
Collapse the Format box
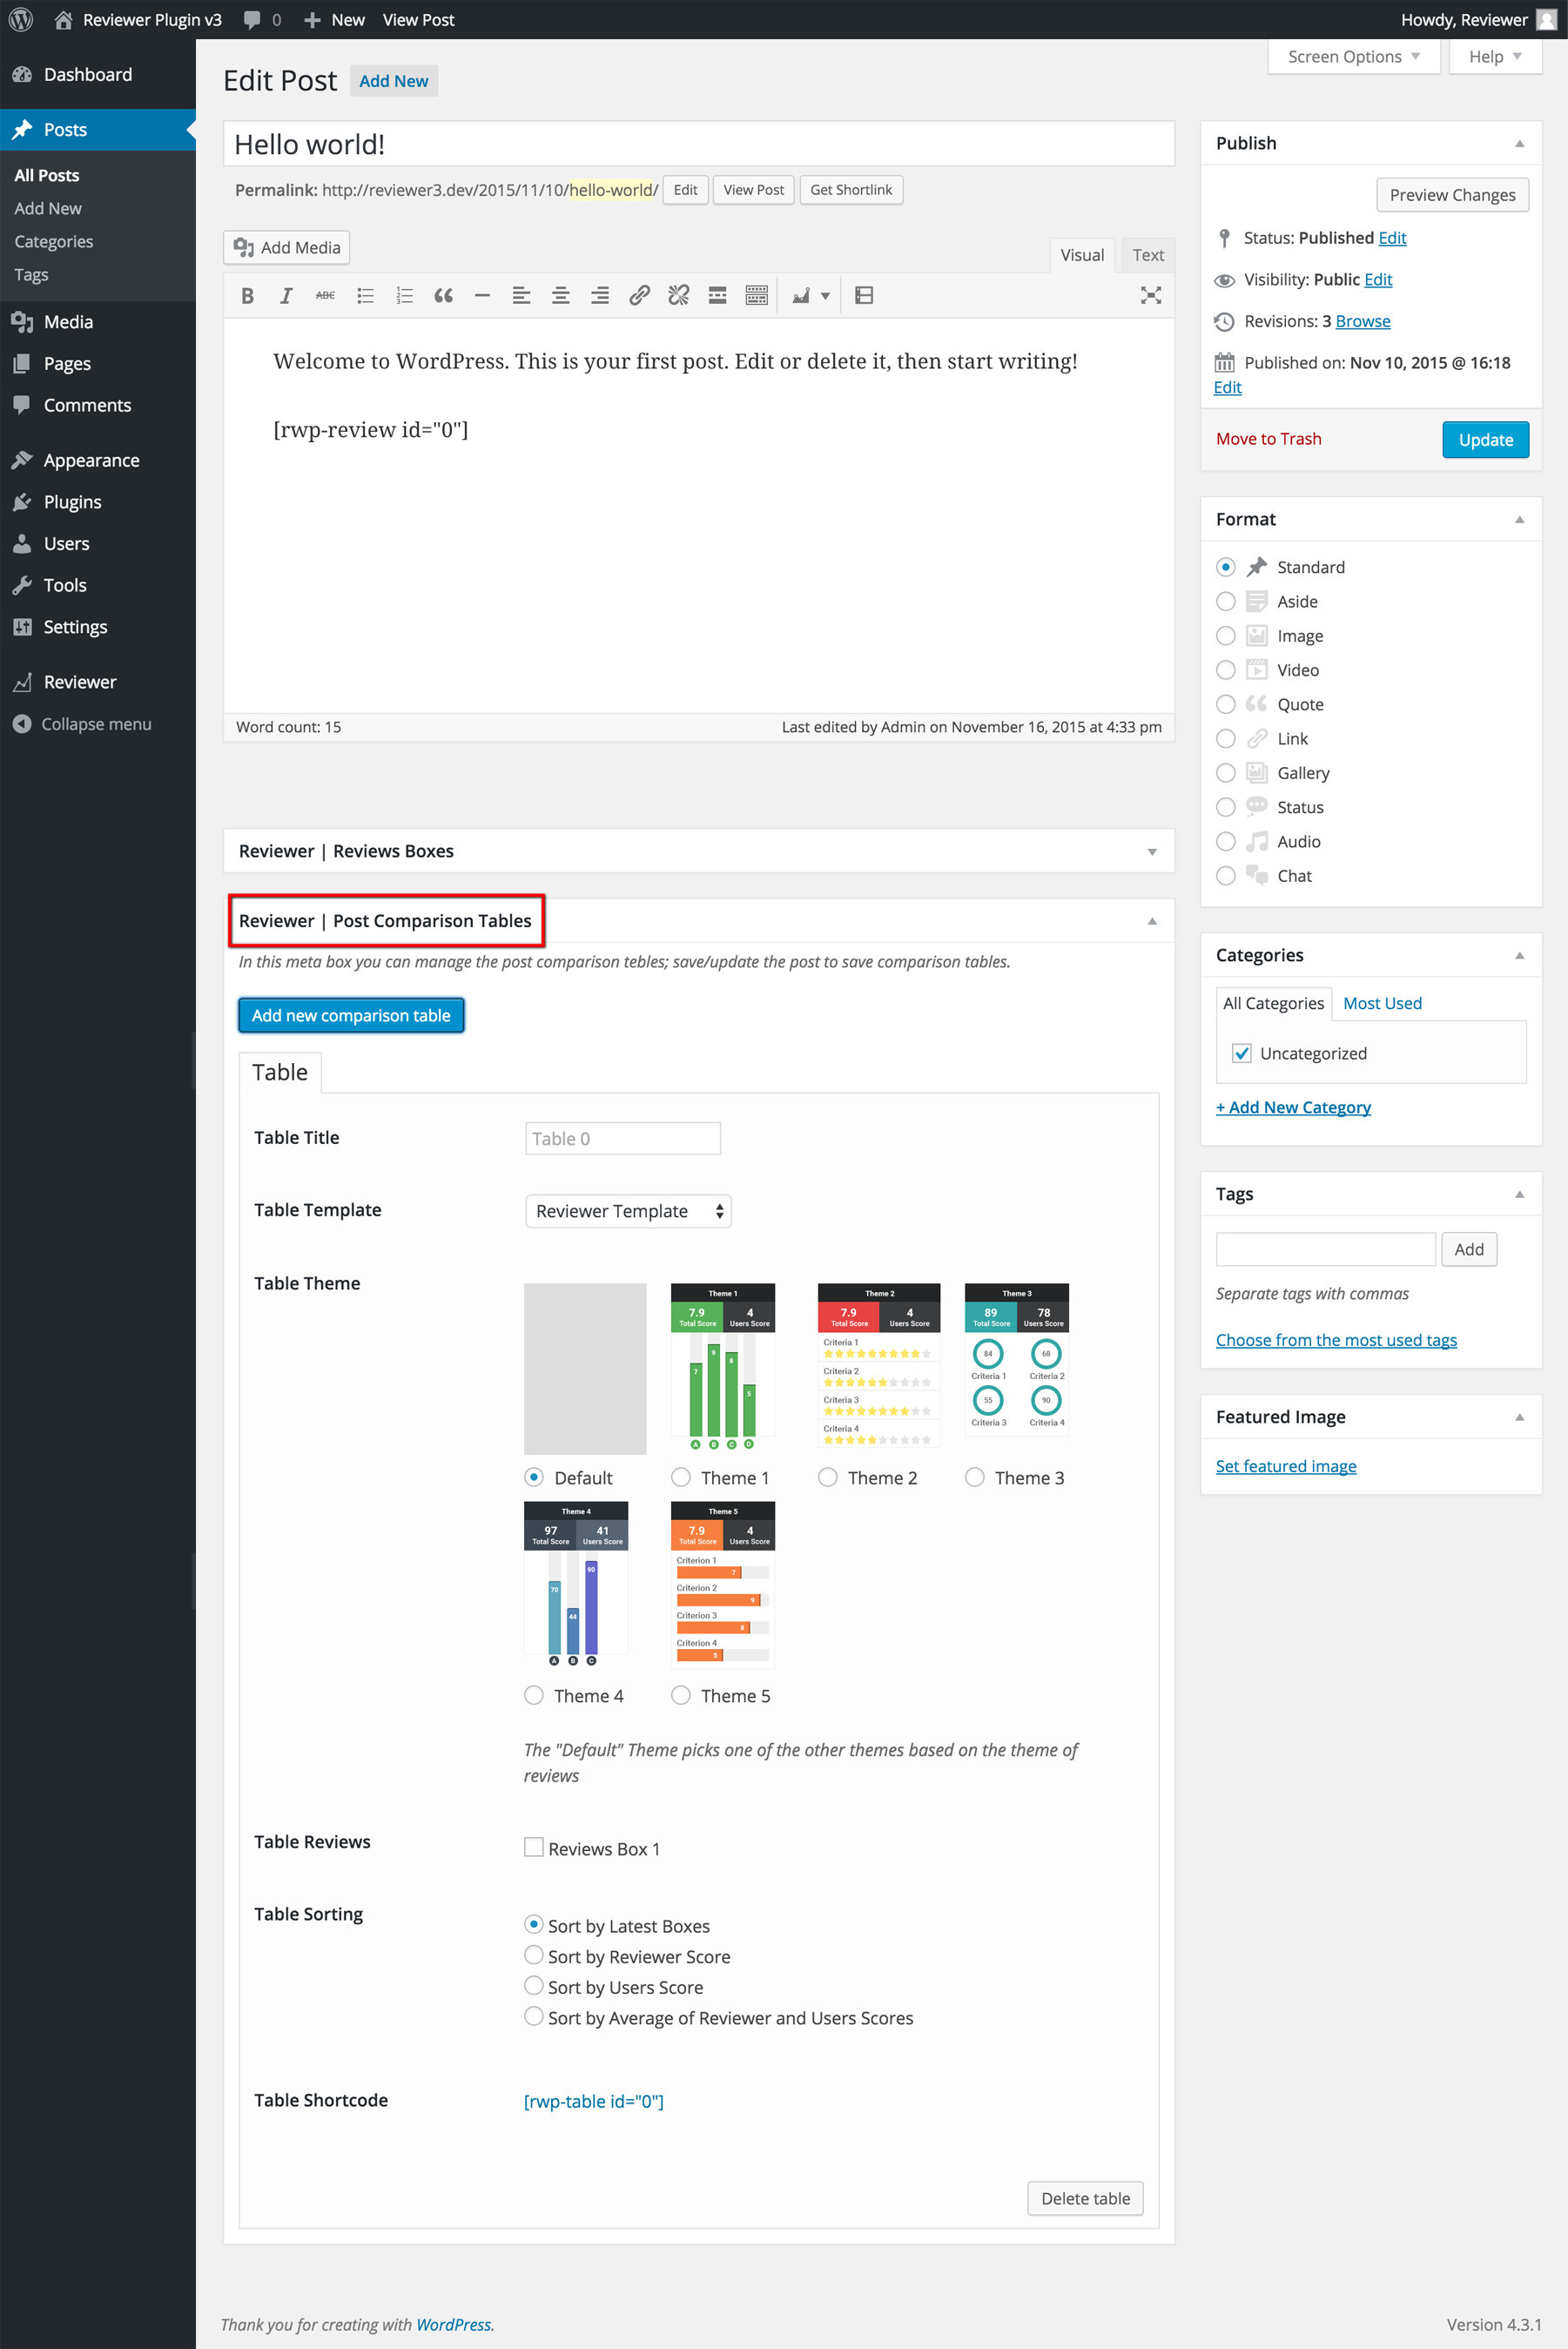click(x=1519, y=520)
